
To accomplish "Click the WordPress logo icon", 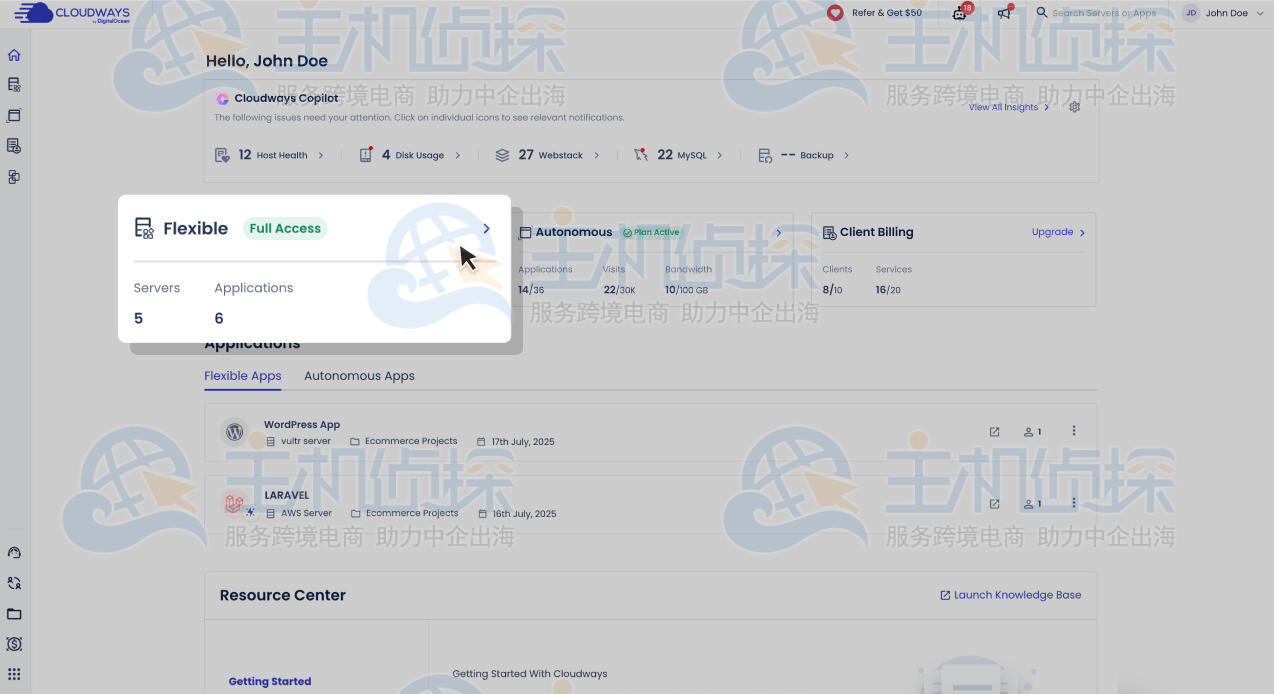I will point(235,432).
